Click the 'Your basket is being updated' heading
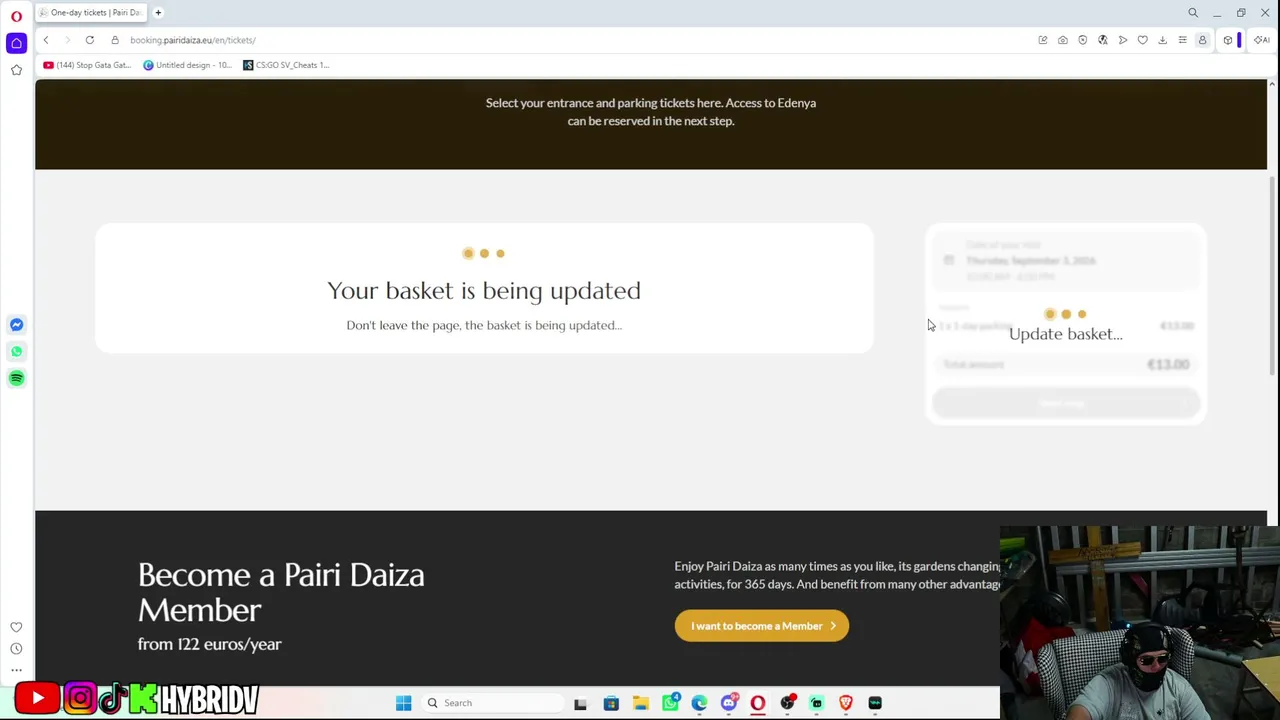Screen dimensions: 1280x720 [x=484, y=290]
